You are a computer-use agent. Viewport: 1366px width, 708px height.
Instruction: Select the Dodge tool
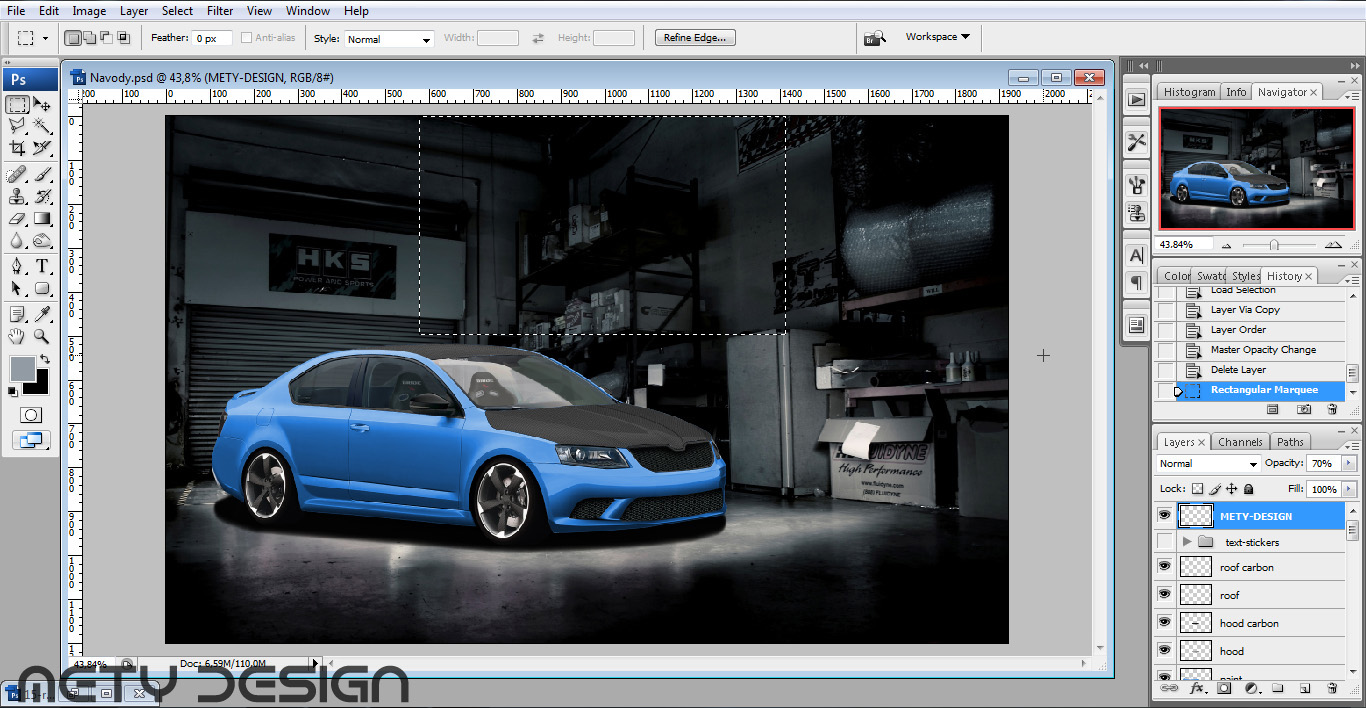(42, 241)
